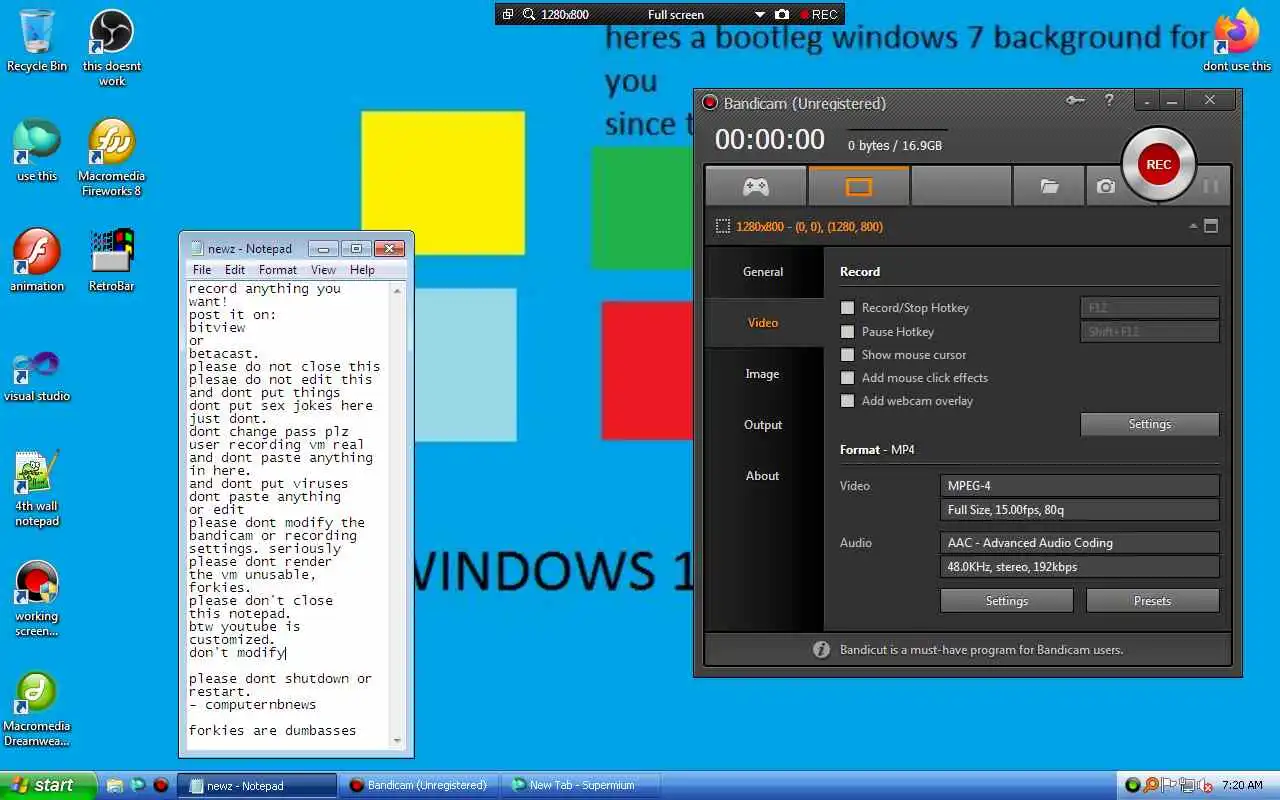The height and width of the screenshot is (800, 1280).
Task: Click the MPEG-4 video codec field
Action: 1080,486
